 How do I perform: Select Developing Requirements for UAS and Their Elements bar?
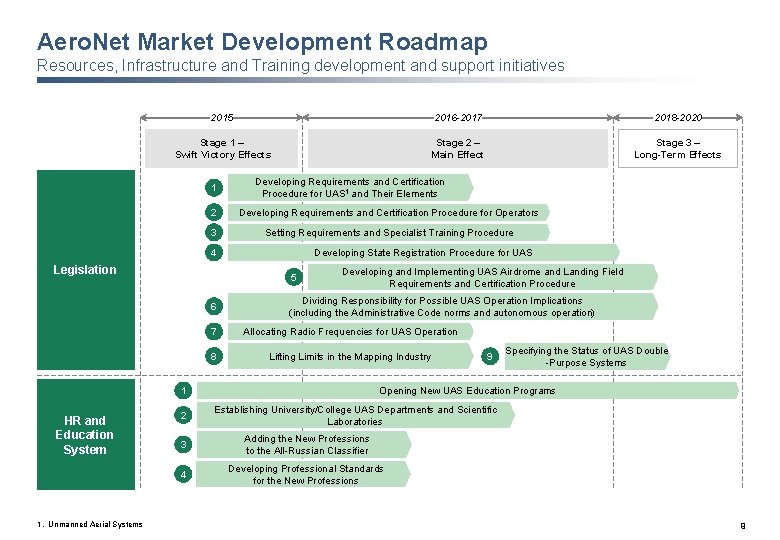point(350,187)
